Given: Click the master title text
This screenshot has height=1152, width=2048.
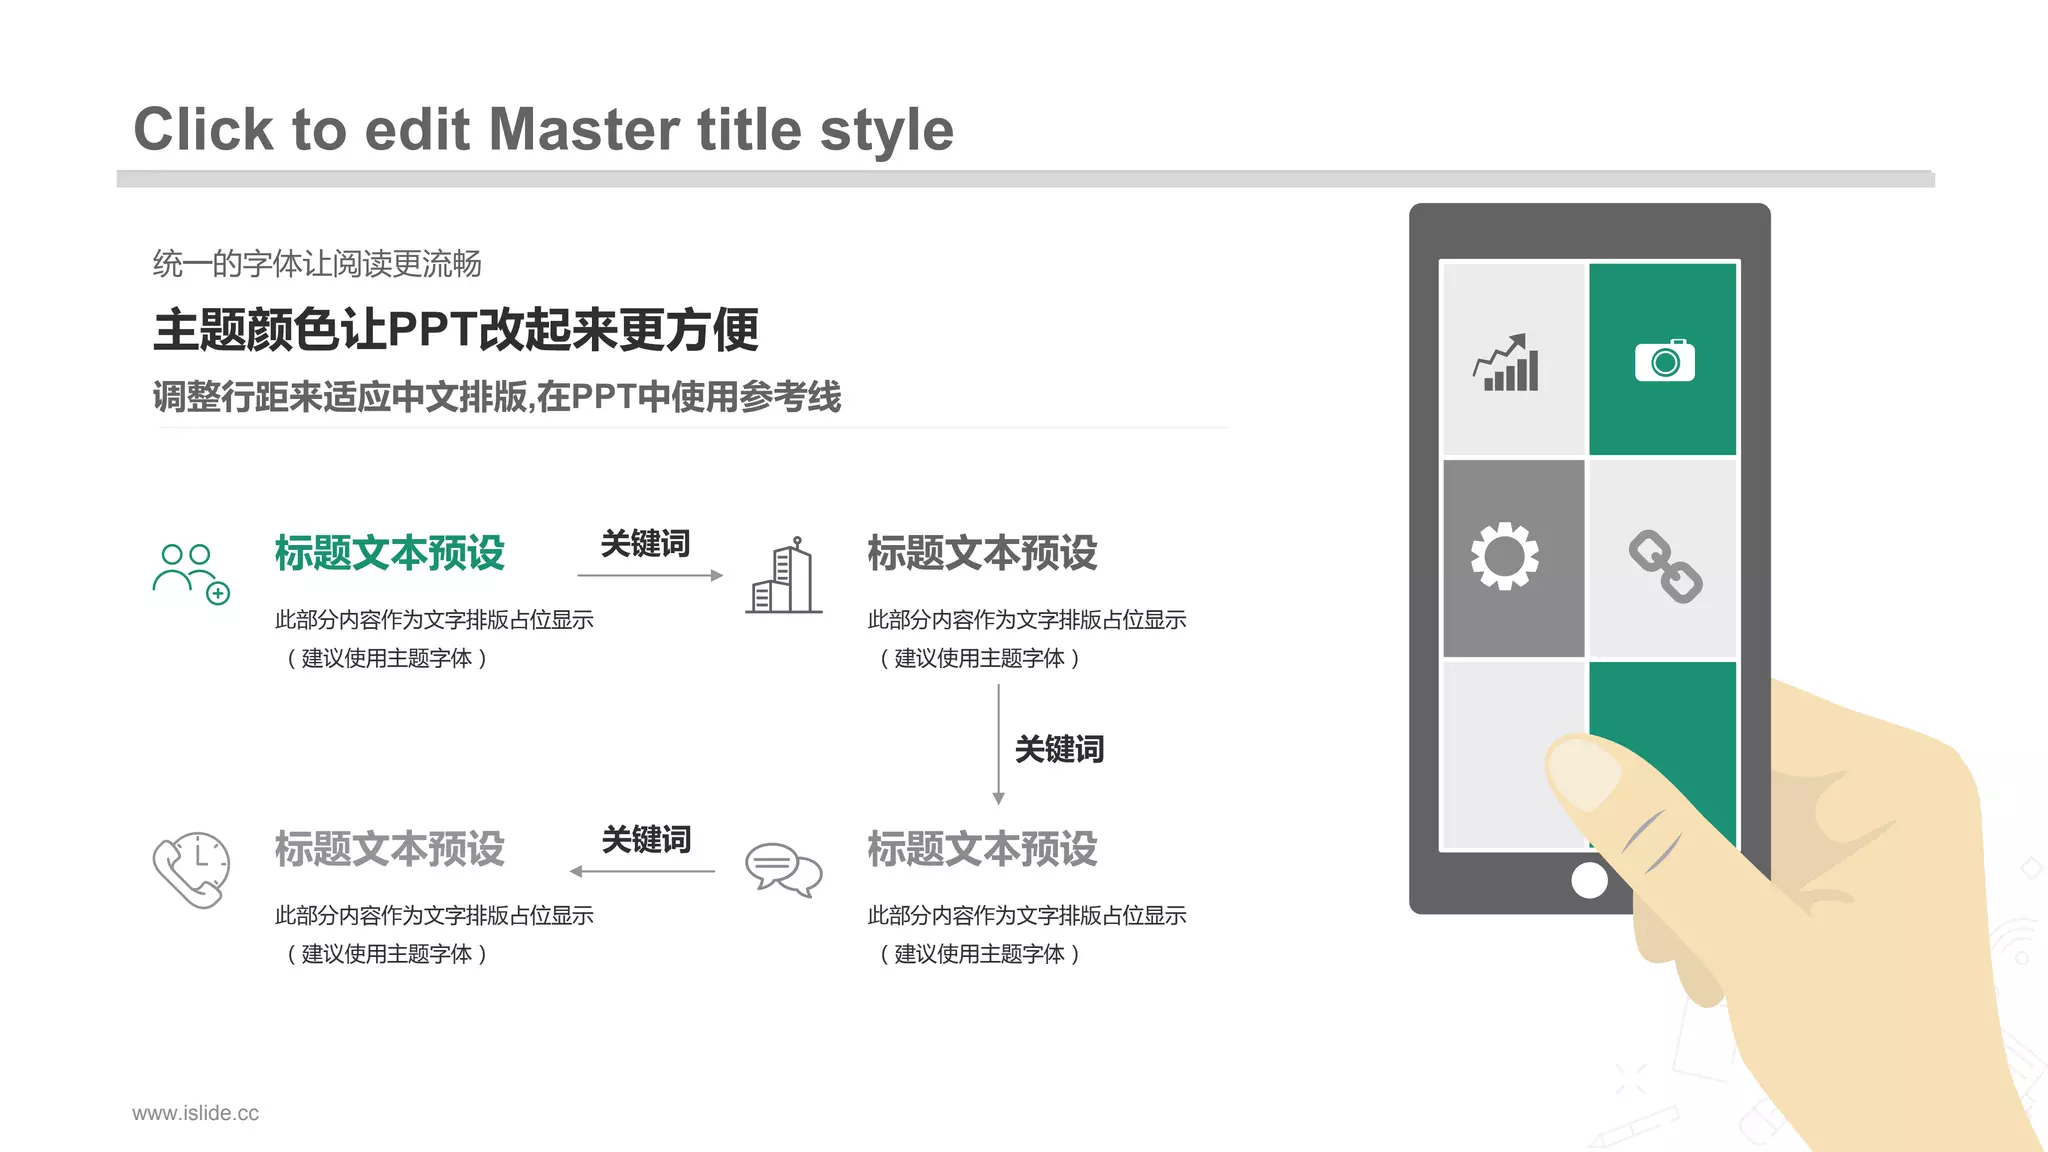Looking at the screenshot, I should pyautogui.click(x=543, y=130).
